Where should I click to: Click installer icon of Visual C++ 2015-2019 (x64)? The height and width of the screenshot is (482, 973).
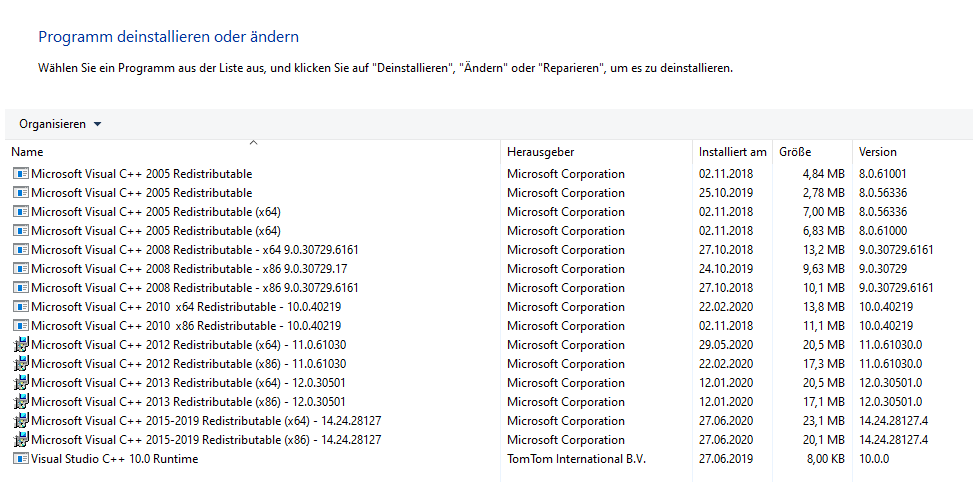[21, 421]
